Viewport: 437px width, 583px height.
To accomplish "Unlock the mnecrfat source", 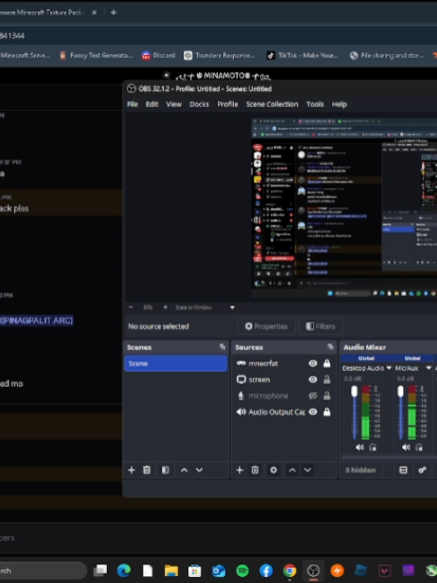I will pos(327,363).
